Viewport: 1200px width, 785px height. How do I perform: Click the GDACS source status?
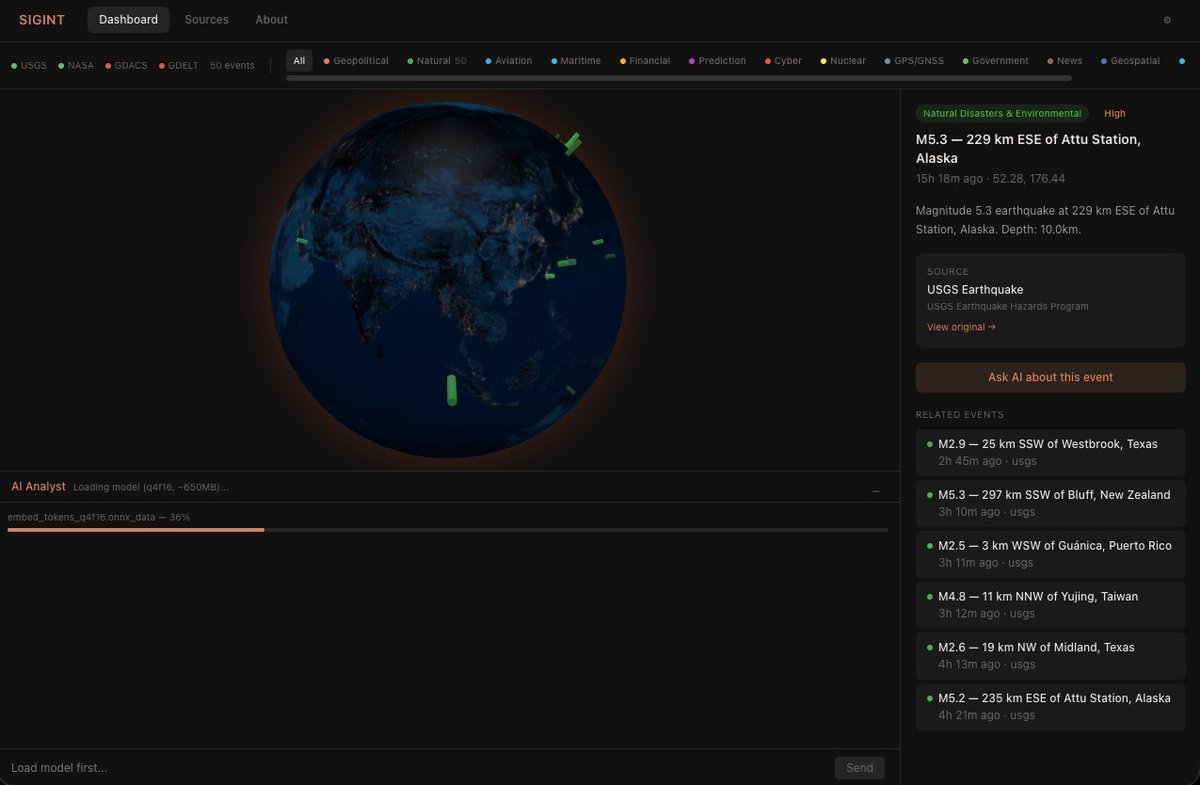(126, 65)
